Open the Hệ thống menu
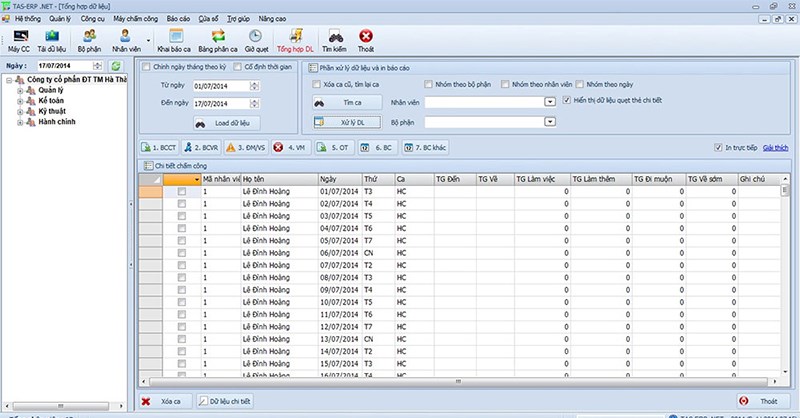The height and width of the screenshot is (418, 800). (27, 19)
